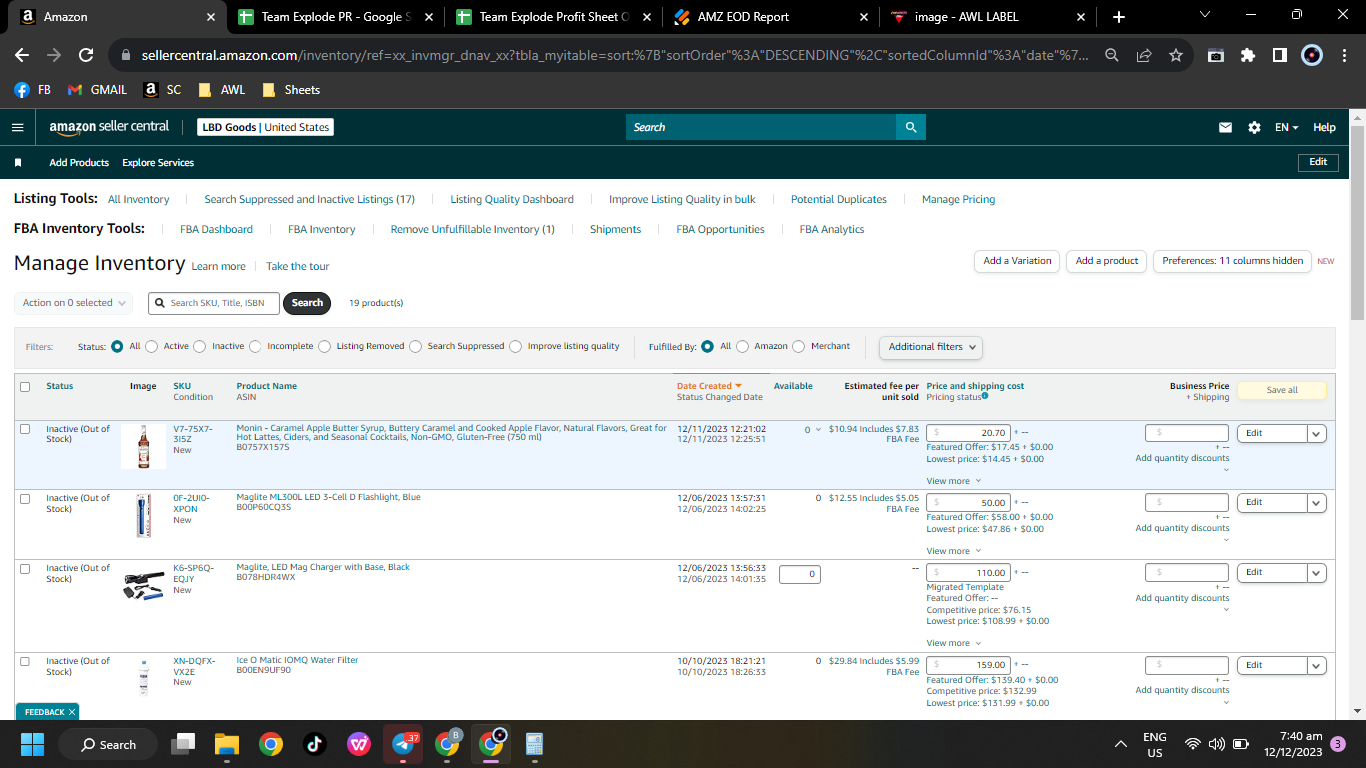Open TikTok from the taskbar
This screenshot has width=1366, height=768.
(314, 744)
